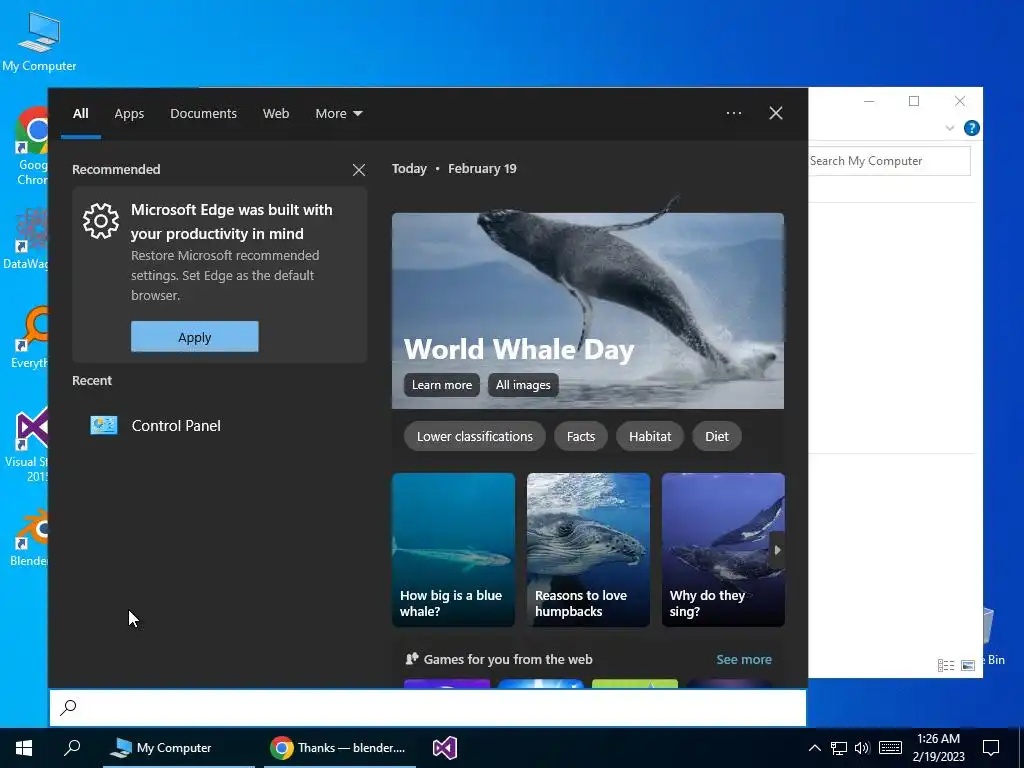Open the Recycle Bin on the desktop
This screenshot has height=768, width=1024.
[x=992, y=637]
